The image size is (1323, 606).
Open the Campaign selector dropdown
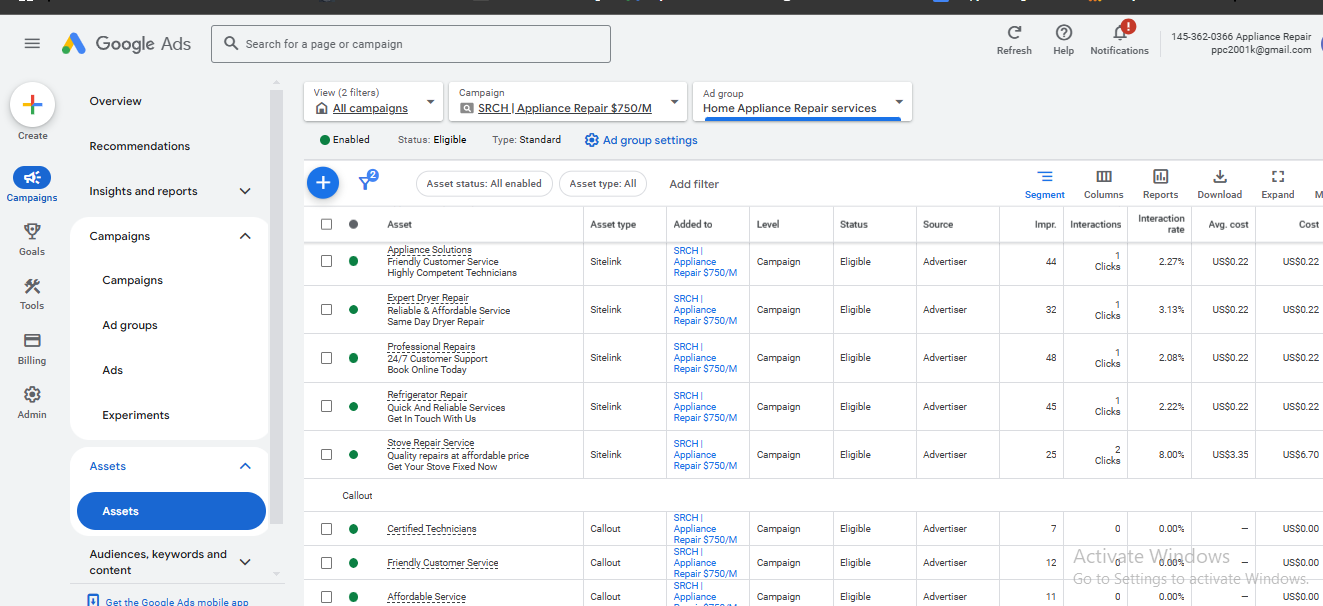click(568, 101)
